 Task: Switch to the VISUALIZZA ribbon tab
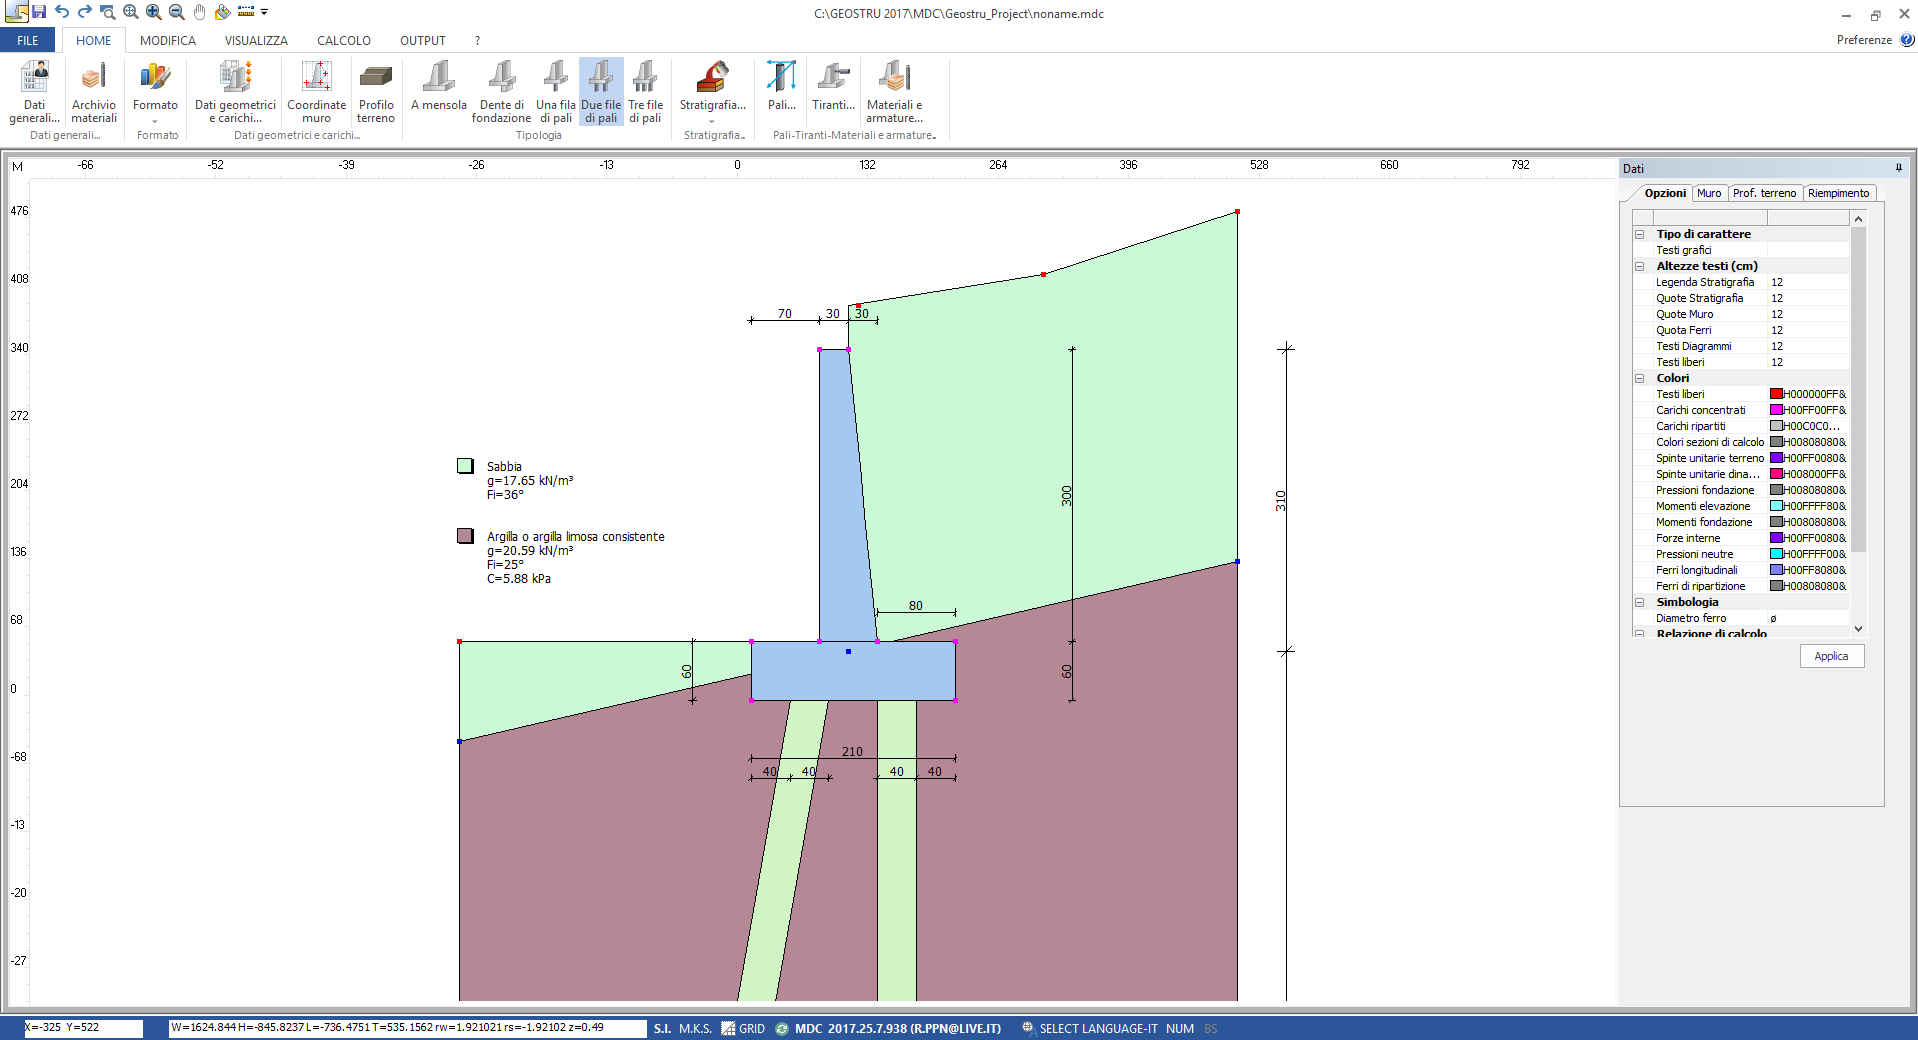256,41
